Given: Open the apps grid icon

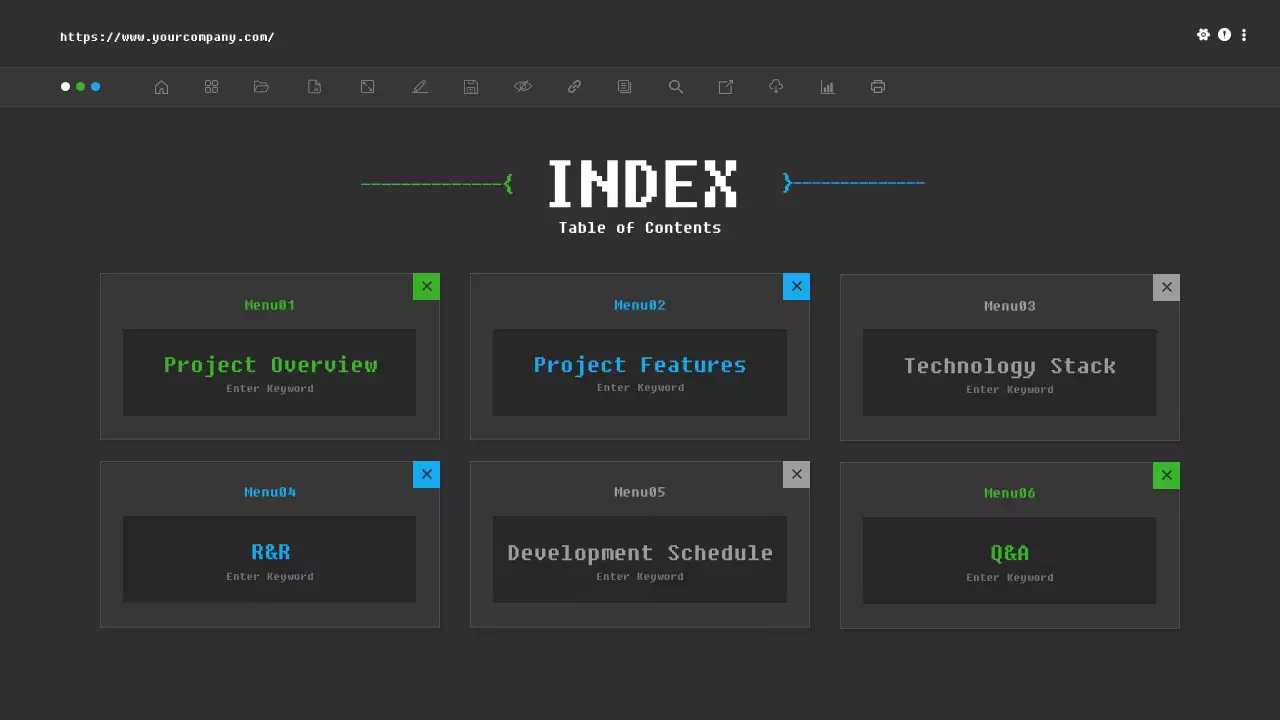Looking at the screenshot, I should pos(211,87).
